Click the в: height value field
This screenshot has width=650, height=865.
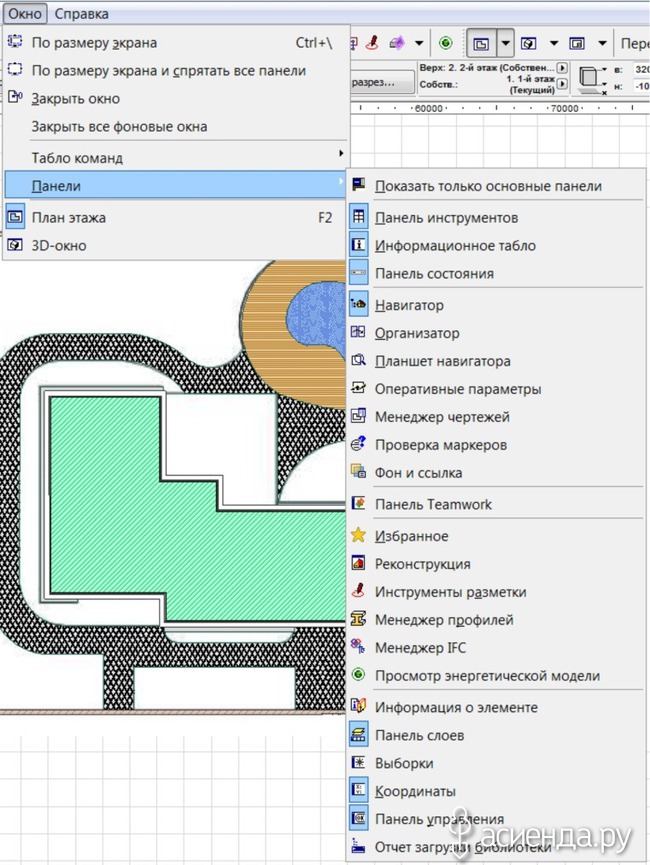tap(641, 70)
